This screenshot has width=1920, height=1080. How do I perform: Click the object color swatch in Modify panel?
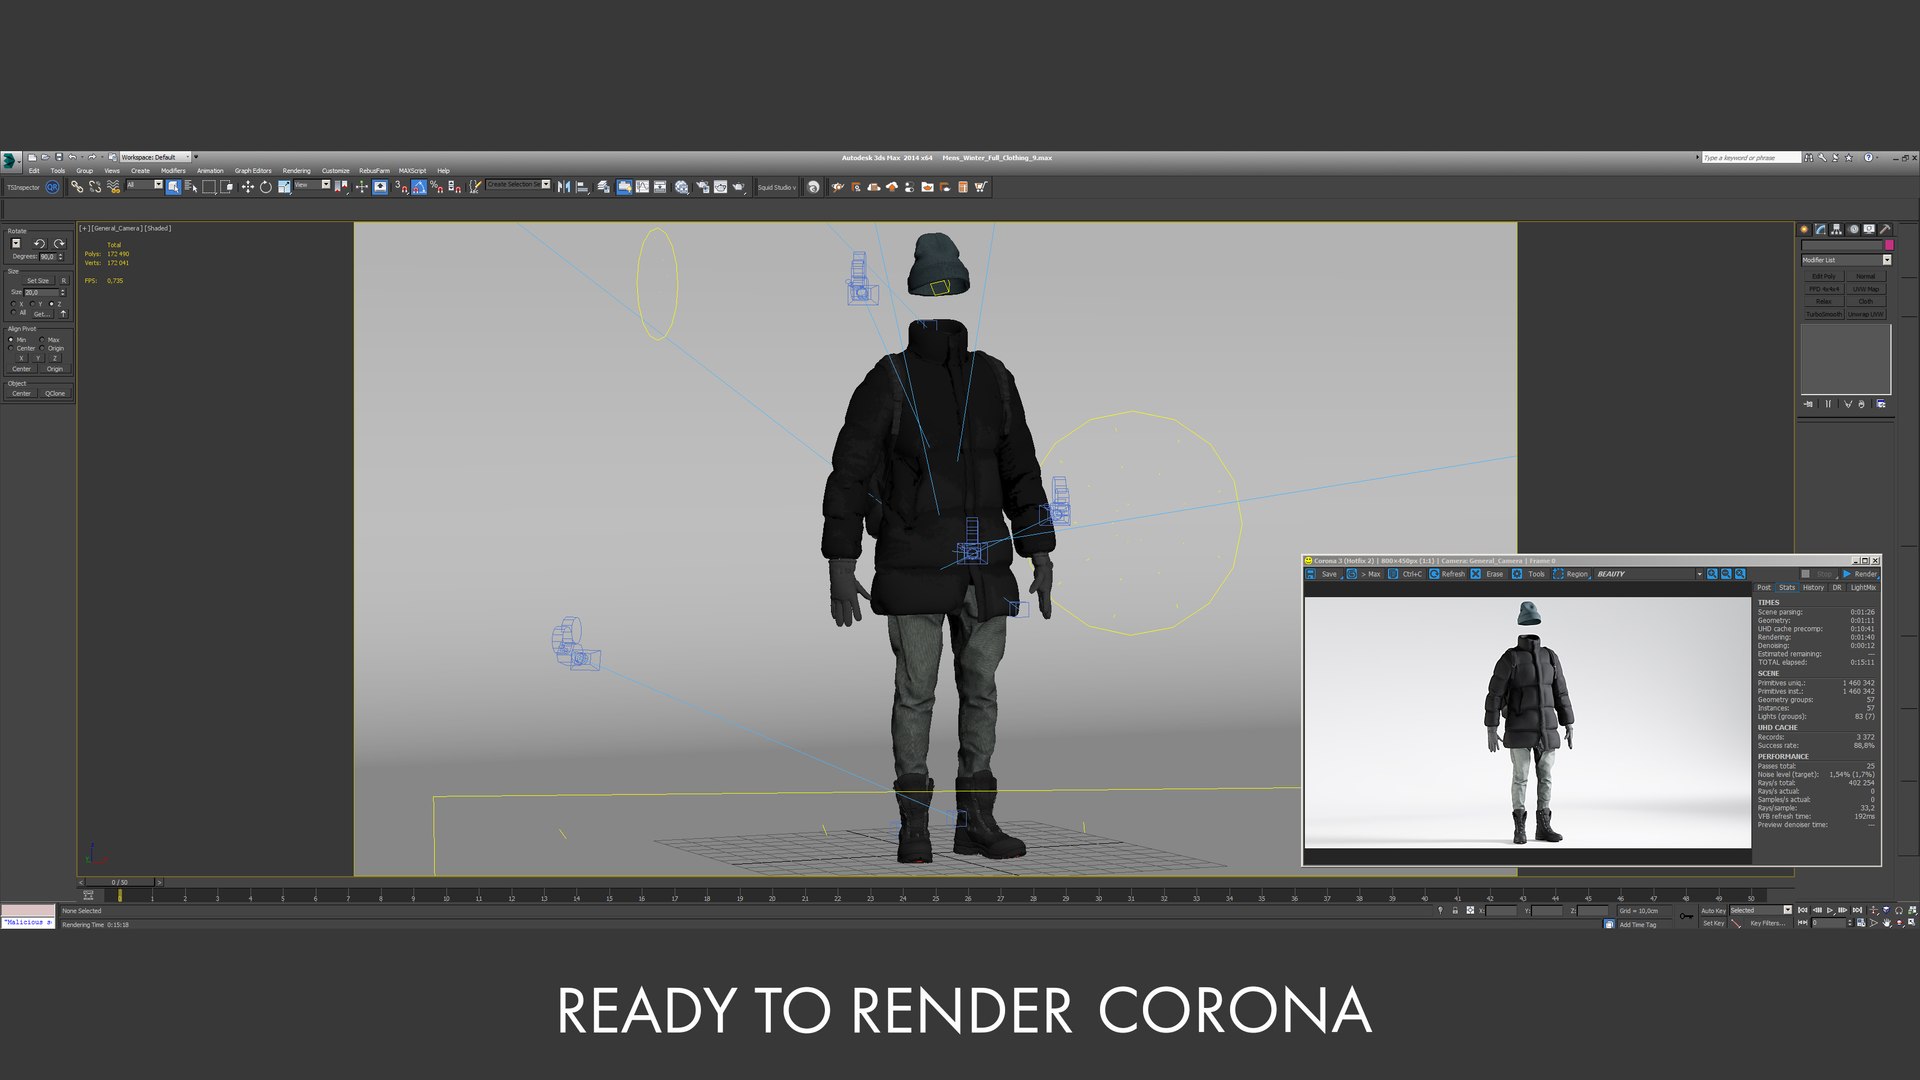pyautogui.click(x=1889, y=245)
